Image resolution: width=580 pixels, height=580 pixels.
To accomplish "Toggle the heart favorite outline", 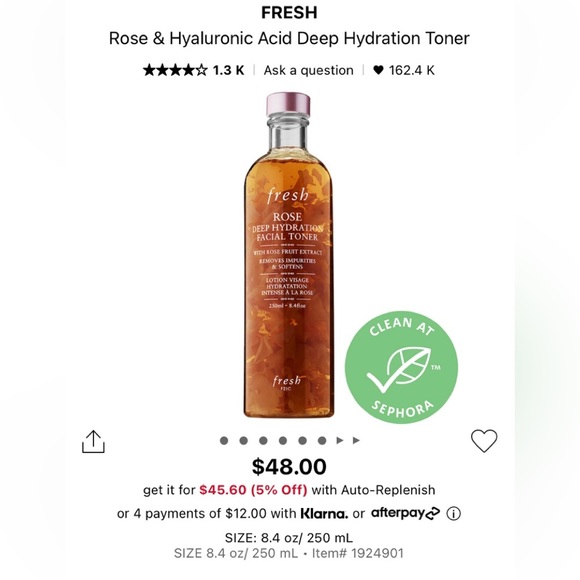I will coord(484,441).
